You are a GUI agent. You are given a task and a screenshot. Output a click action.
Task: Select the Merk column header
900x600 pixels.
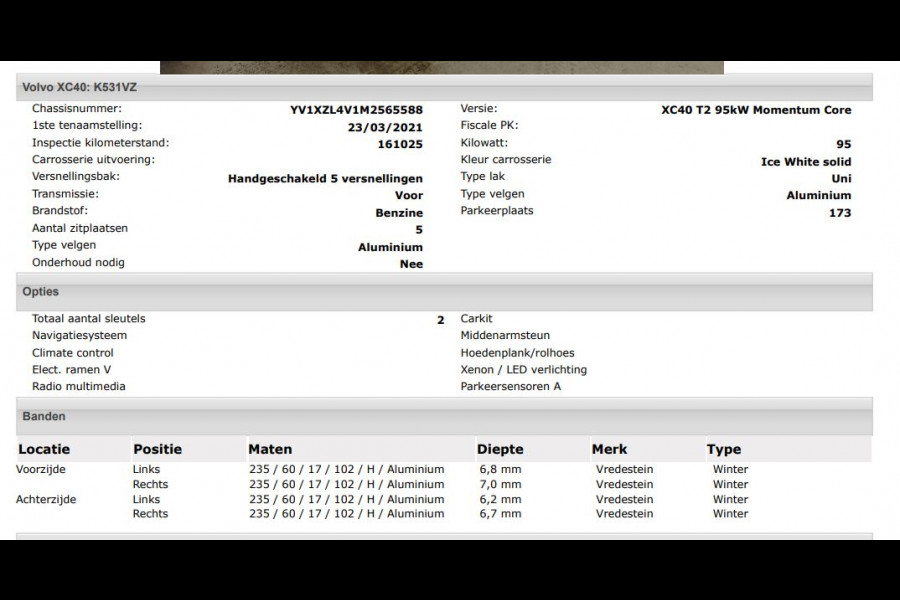click(x=608, y=448)
